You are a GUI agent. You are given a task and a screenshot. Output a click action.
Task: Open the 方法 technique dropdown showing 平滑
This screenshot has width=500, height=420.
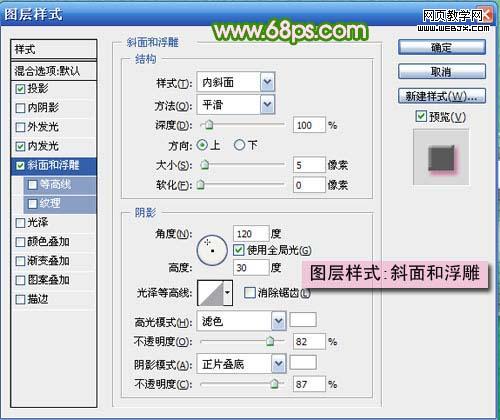click(236, 105)
